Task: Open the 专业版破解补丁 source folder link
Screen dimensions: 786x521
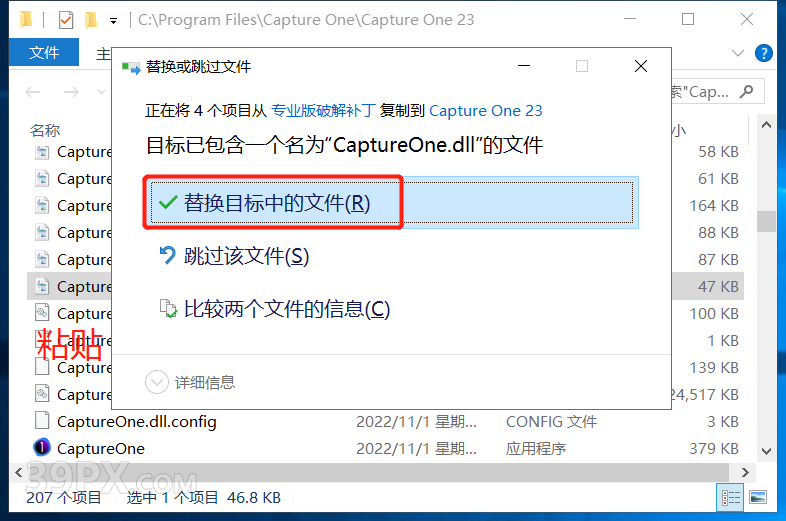Action: click(323, 110)
